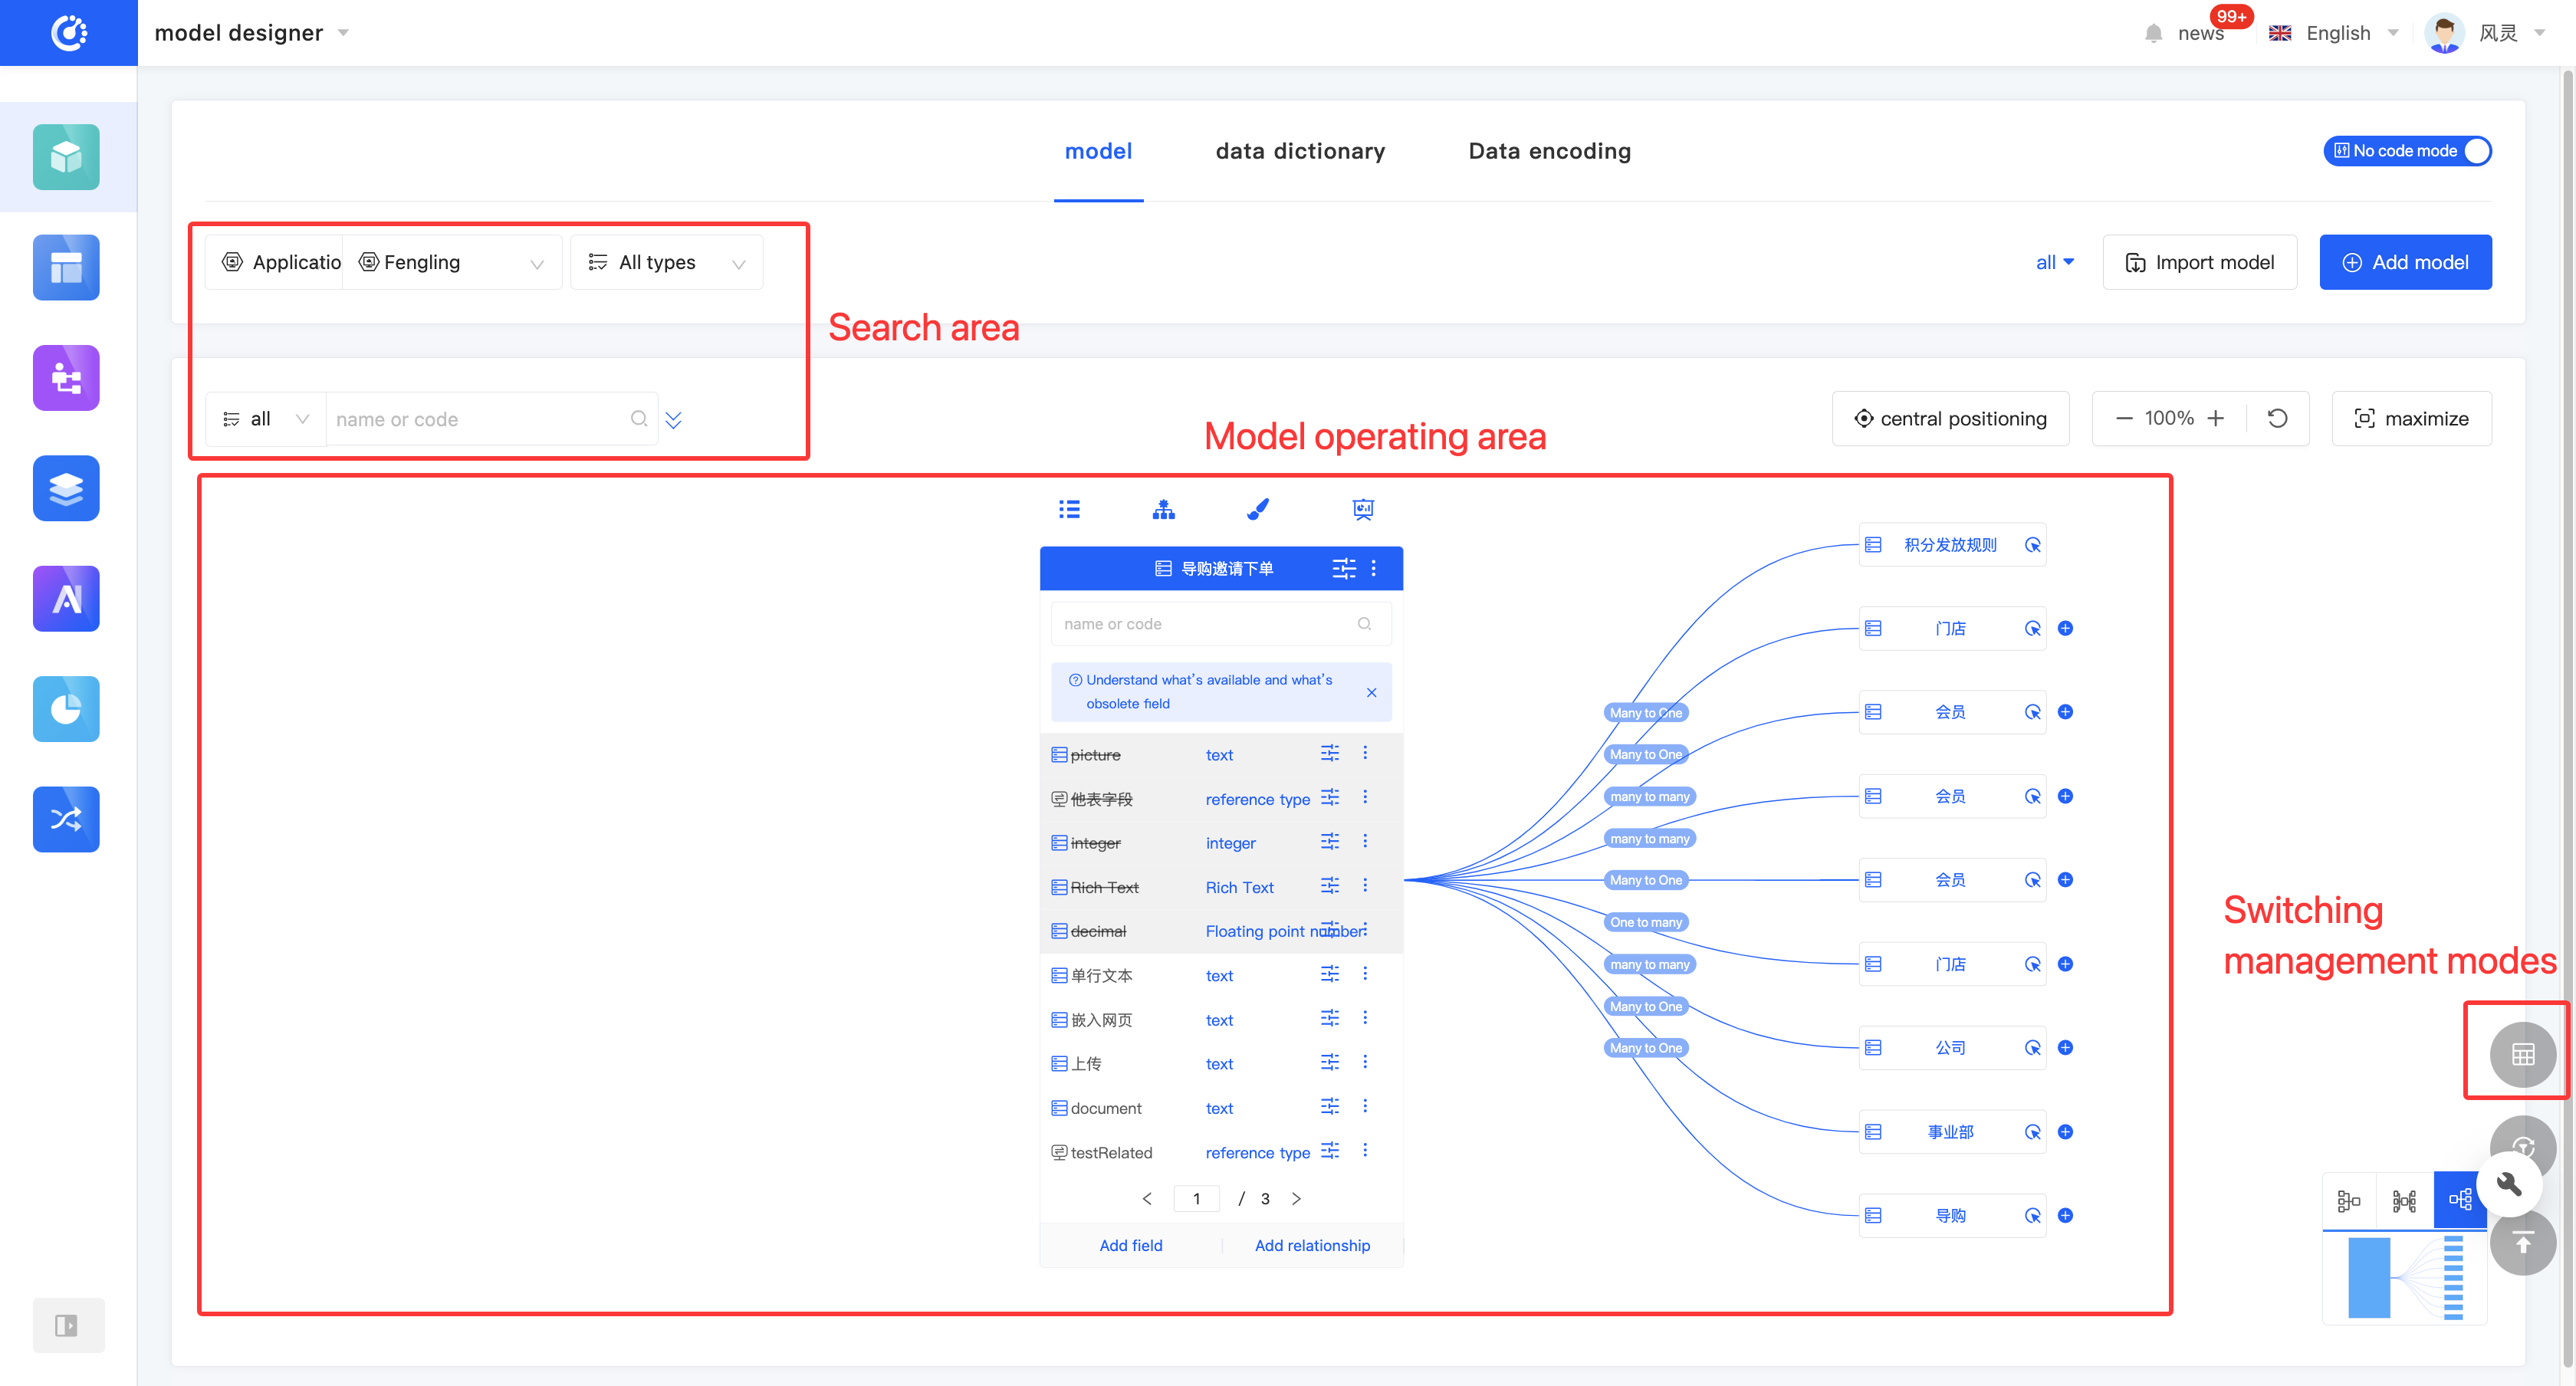
Task: Switch to the Data encoding tab
Action: 1549,151
